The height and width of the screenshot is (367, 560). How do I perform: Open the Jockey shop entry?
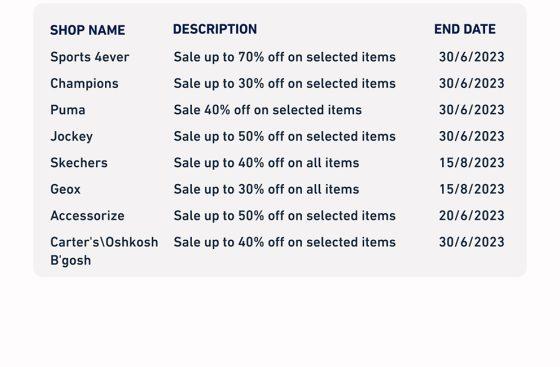pos(71,137)
